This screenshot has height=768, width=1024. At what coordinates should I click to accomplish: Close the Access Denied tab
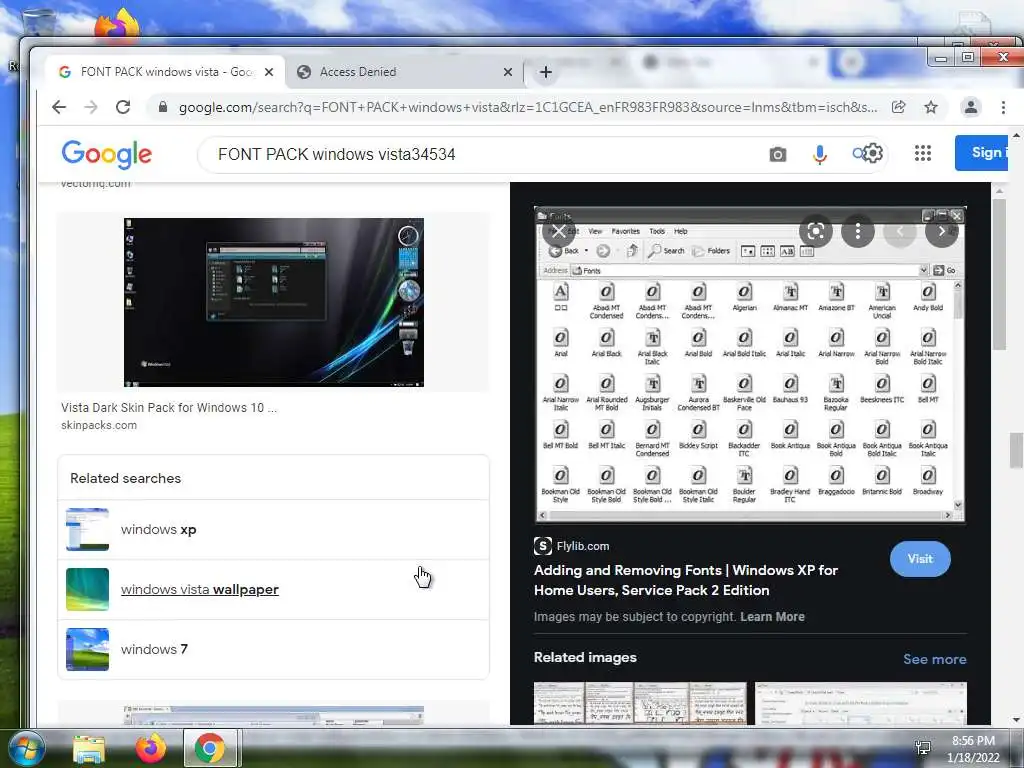(507, 72)
